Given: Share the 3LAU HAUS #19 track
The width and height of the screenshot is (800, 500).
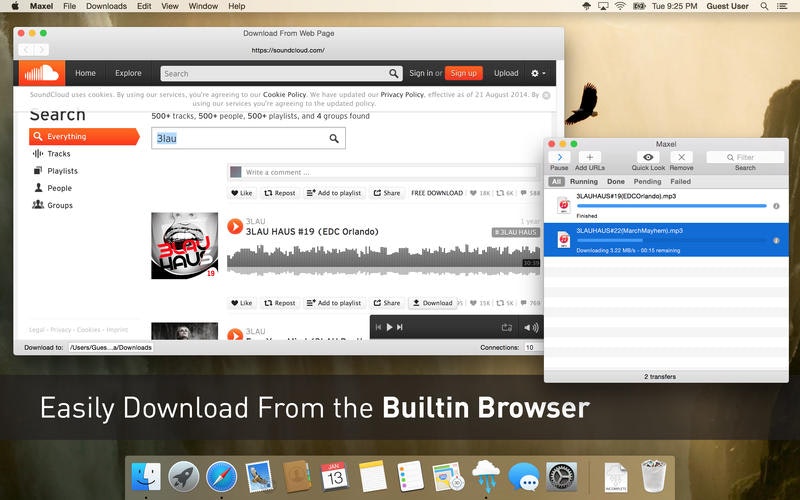Looking at the screenshot, I should (x=387, y=303).
